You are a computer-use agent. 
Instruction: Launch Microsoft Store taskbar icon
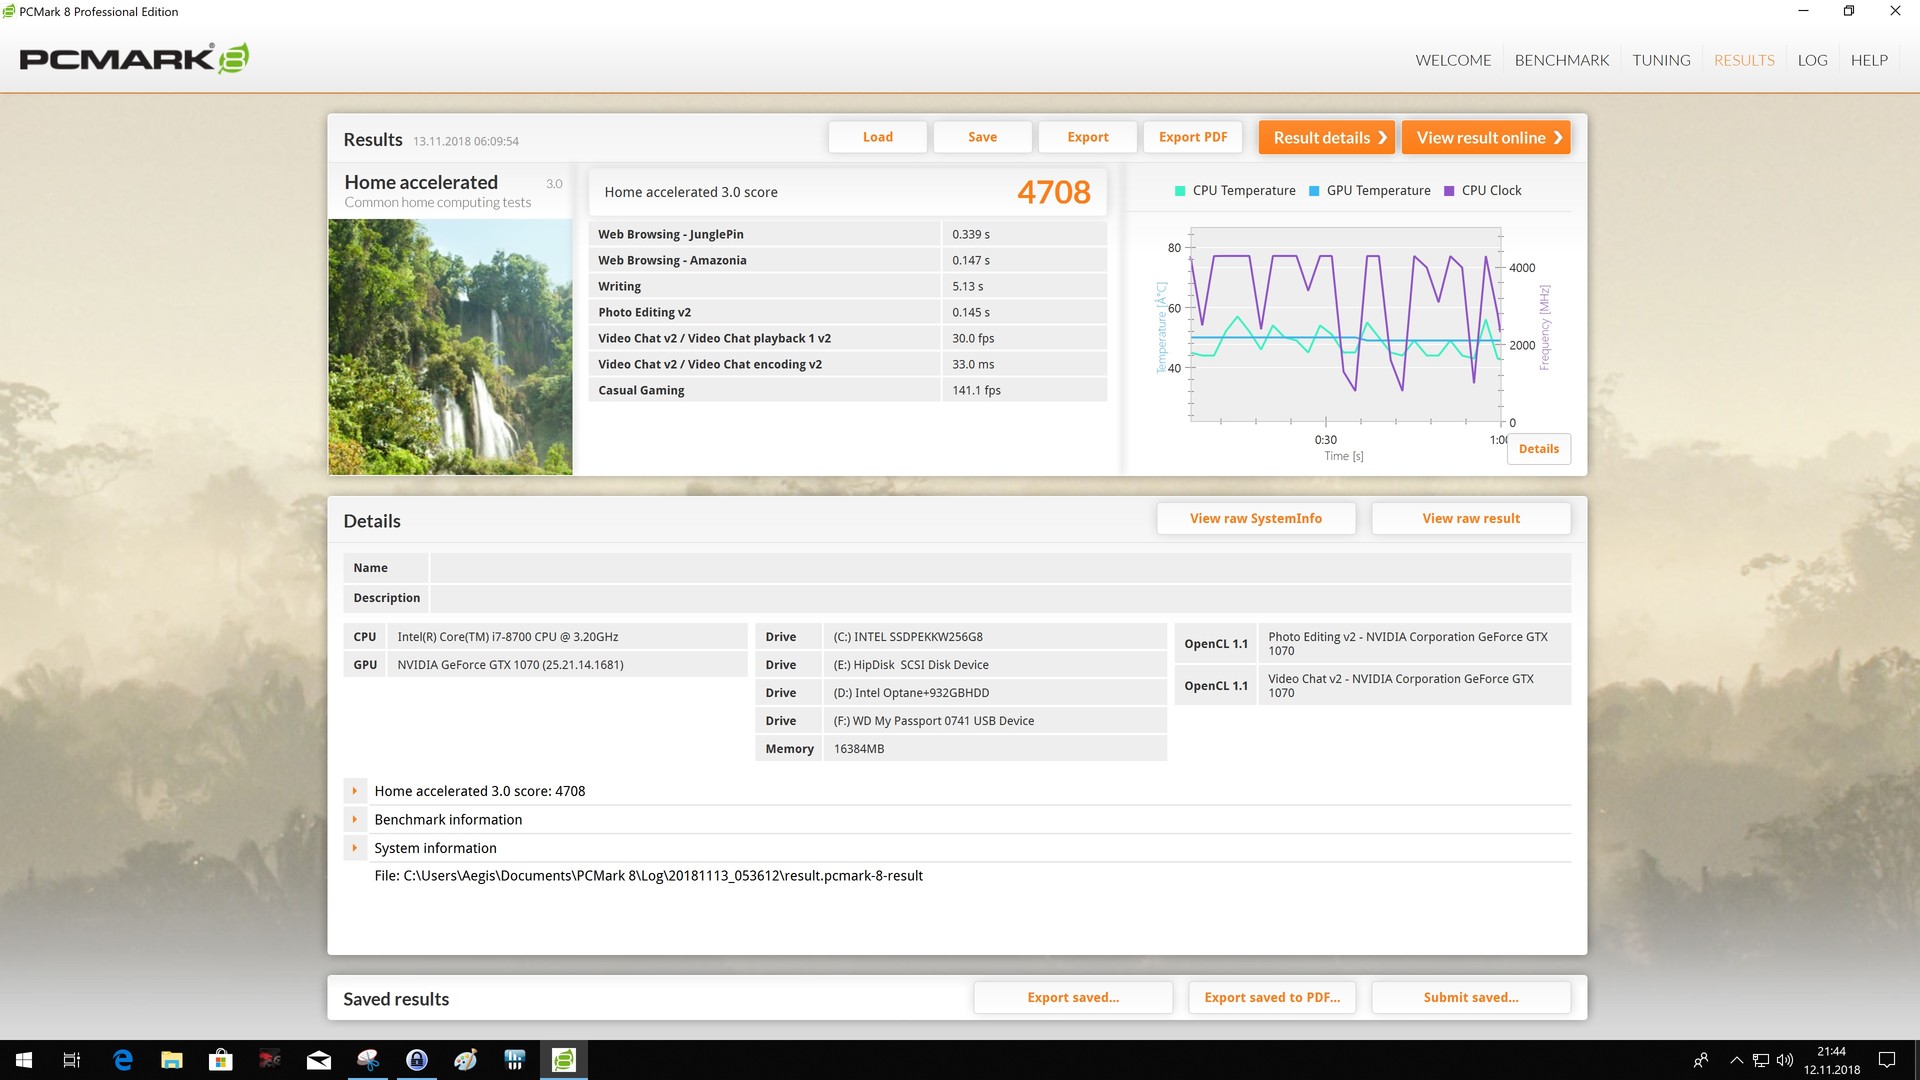[x=220, y=1060]
